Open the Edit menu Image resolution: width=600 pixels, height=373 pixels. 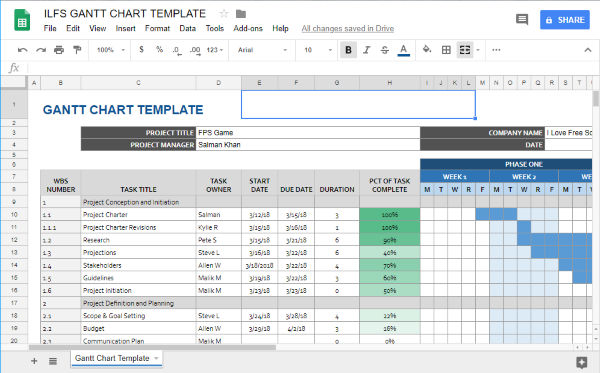click(73, 28)
